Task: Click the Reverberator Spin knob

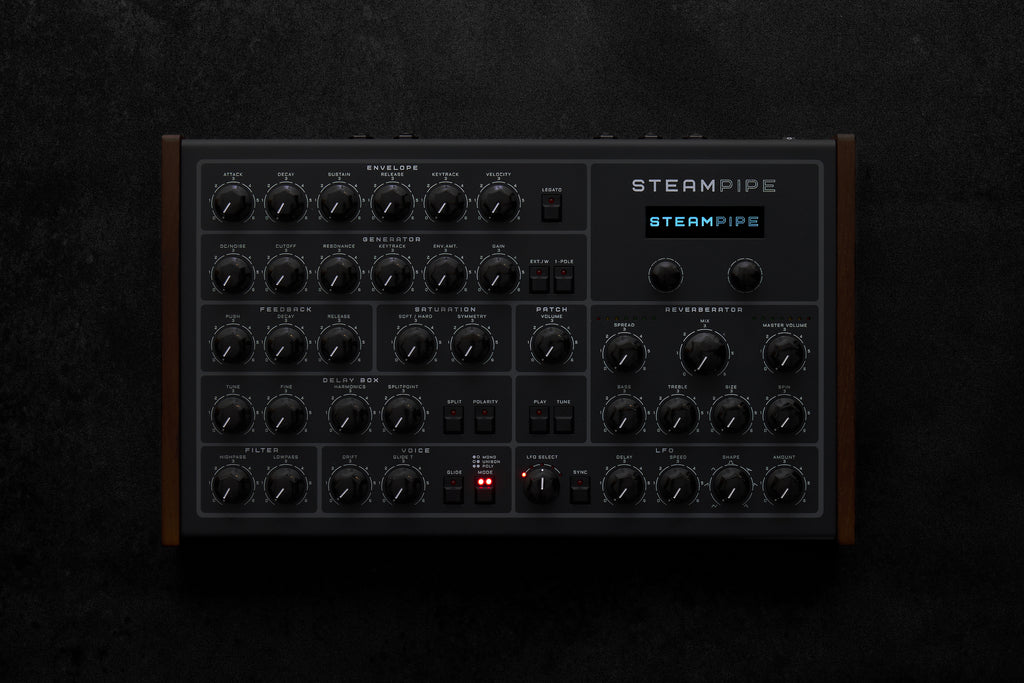Action: point(784,415)
